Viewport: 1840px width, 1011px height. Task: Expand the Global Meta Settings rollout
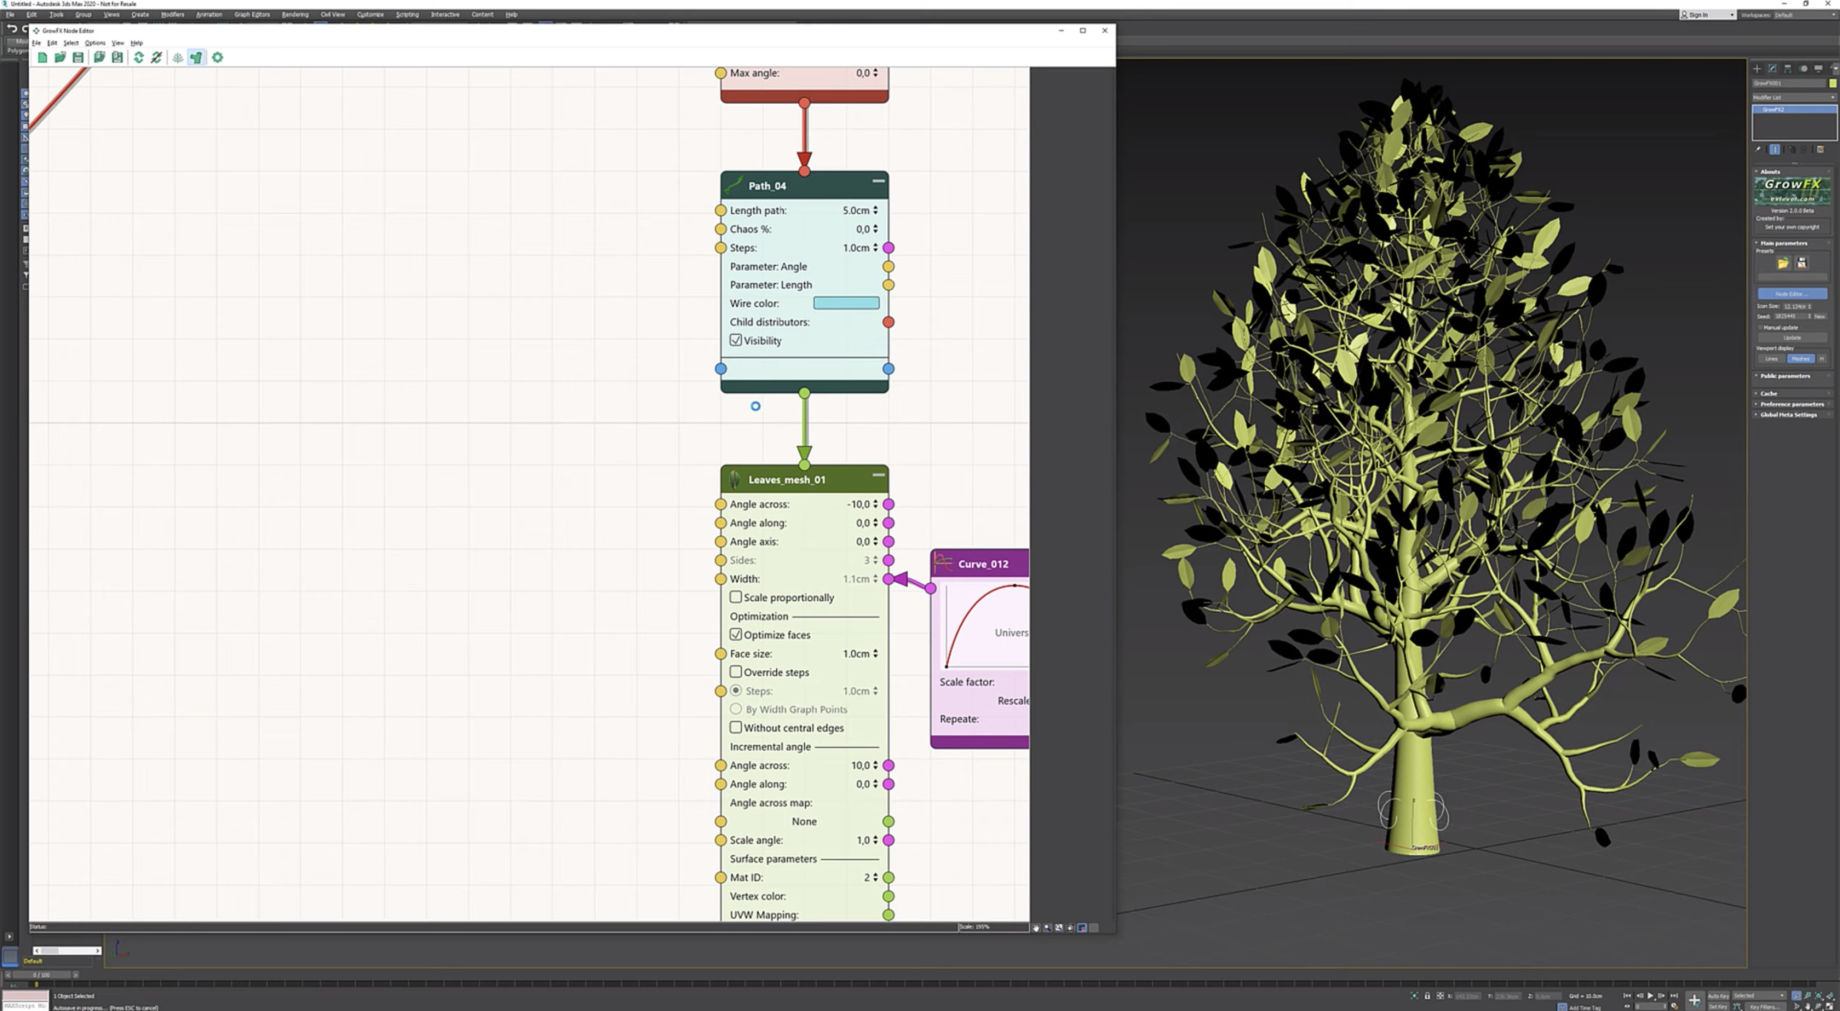pyautogui.click(x=1787, y=414)
